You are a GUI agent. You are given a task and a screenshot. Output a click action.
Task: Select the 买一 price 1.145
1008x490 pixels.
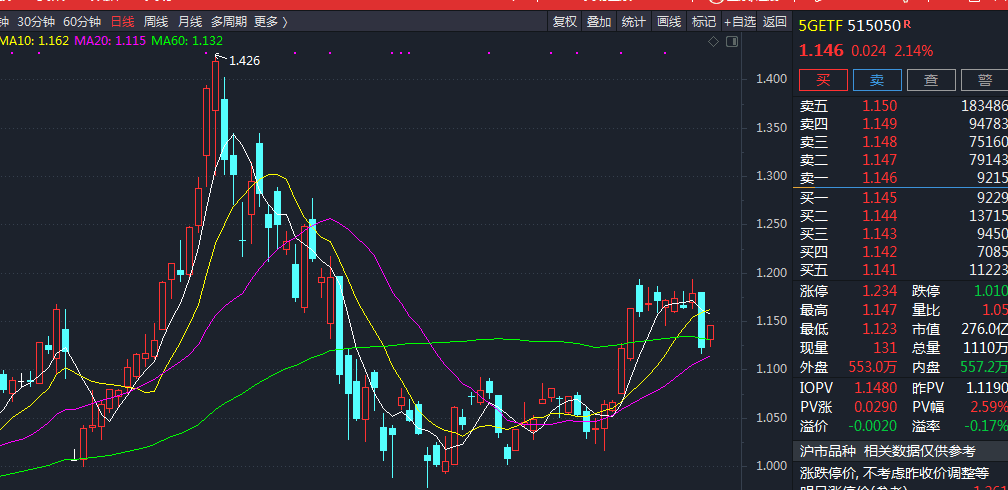[879, 198]
